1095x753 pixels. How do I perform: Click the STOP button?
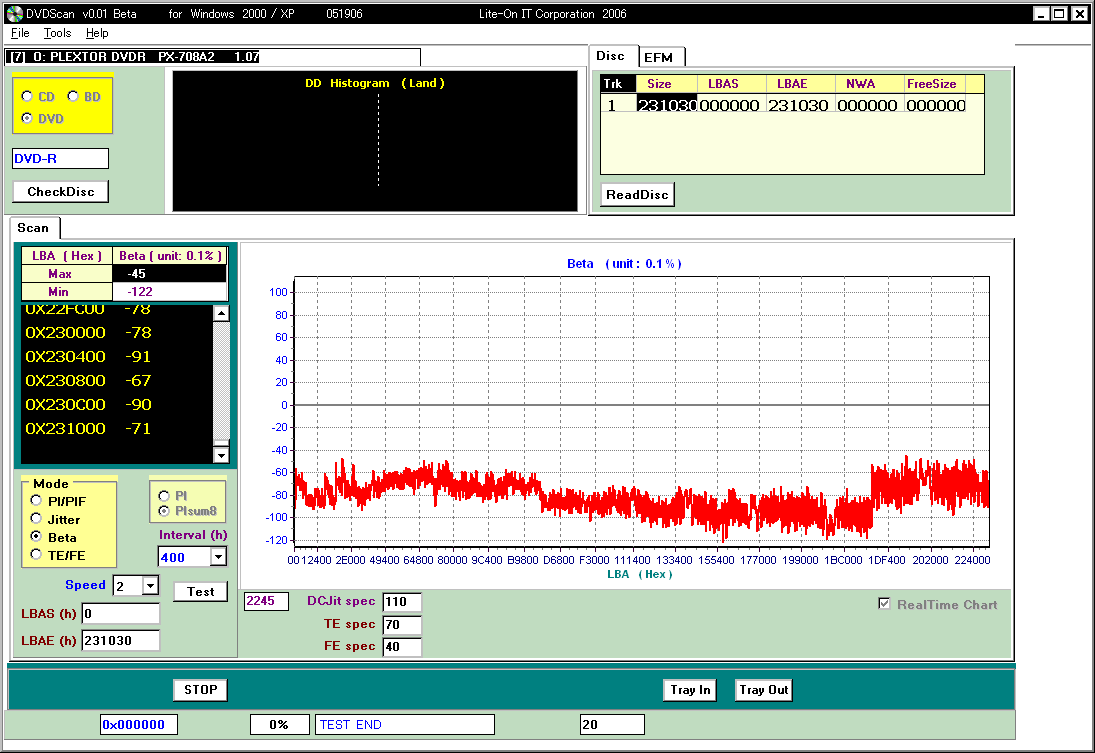(200, 690)
